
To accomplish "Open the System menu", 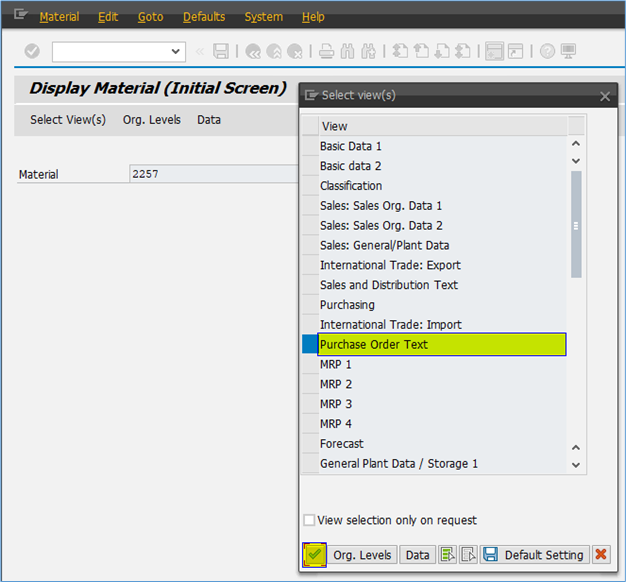I will click(x=263, y=17).
